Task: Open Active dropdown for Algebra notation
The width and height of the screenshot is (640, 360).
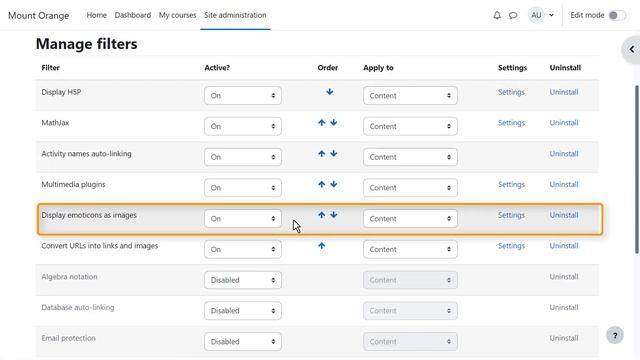Action: pyautogui.click(x=243, y=280)
